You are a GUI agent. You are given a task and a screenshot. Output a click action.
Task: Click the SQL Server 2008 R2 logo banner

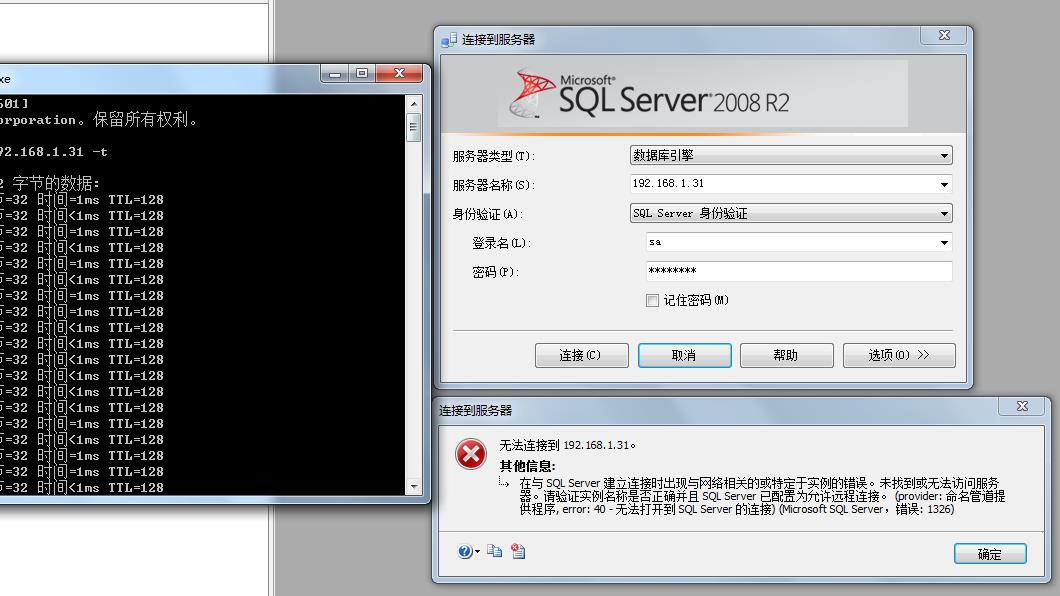coord(703,95)
